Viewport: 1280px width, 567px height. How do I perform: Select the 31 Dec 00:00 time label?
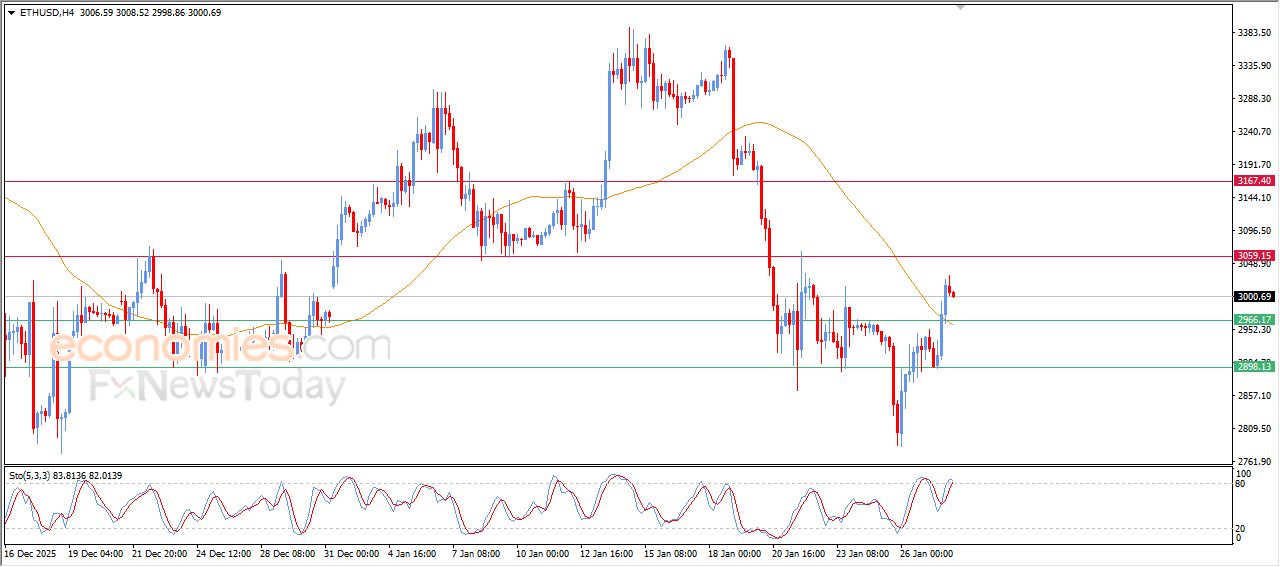pos(351,553)
